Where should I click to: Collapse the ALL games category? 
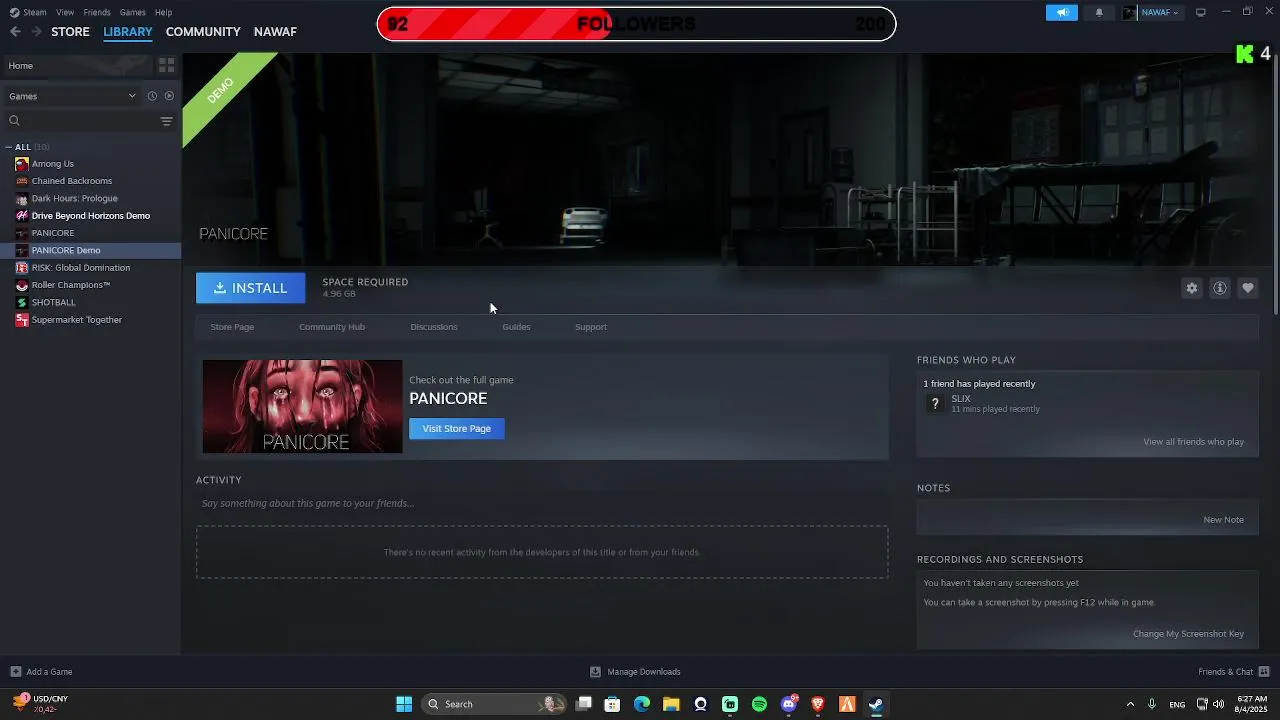[x=9, y=147]
